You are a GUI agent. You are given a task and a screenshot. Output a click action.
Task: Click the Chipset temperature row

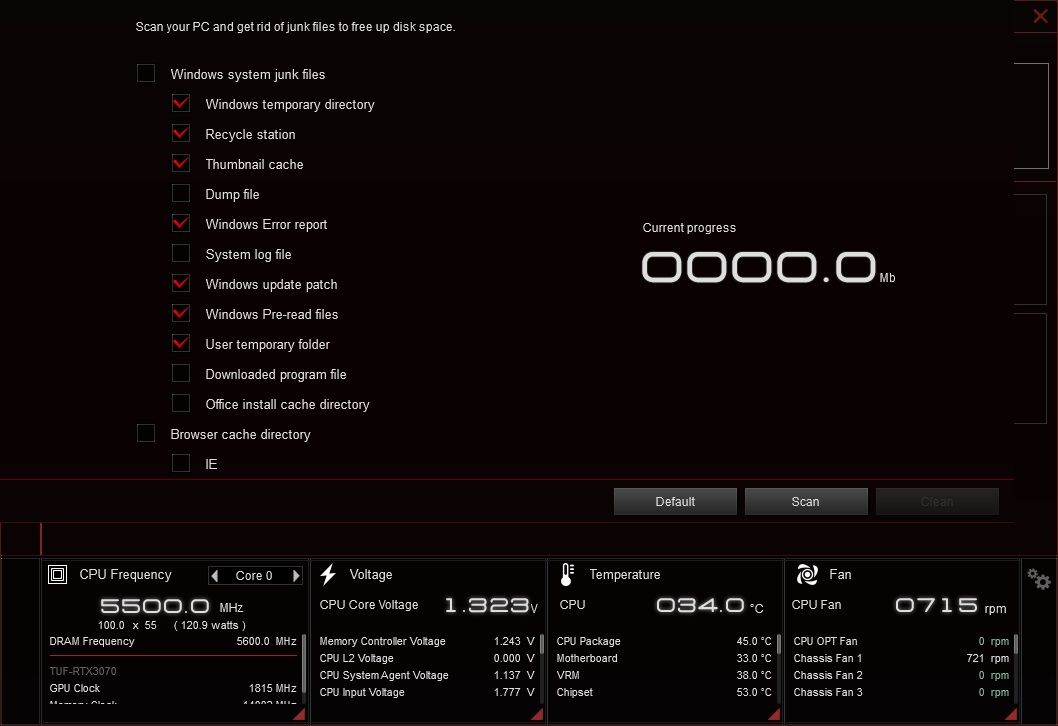coord(664,692)
